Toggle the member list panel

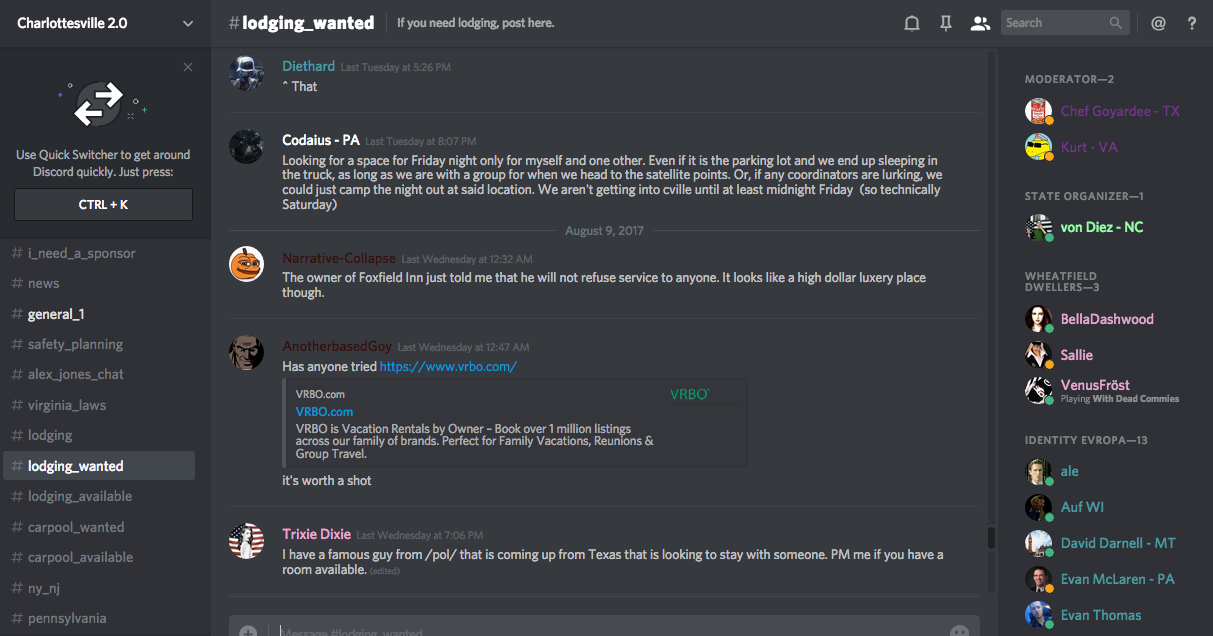coord(980,23)
